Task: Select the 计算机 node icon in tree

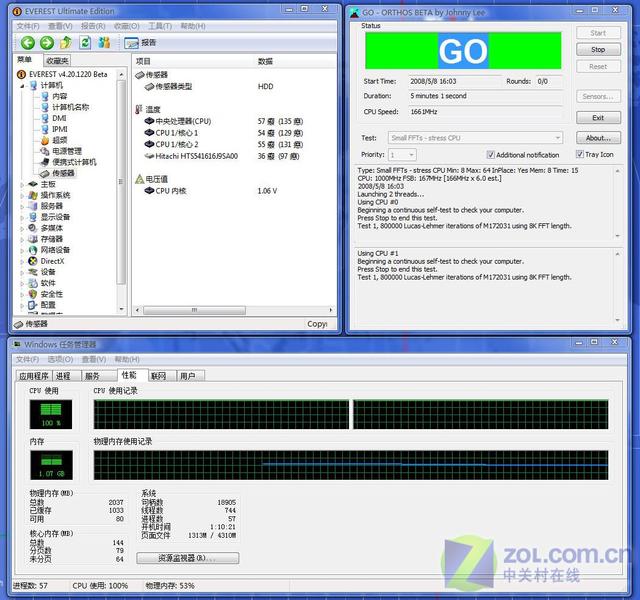Action: click(33, 85)
